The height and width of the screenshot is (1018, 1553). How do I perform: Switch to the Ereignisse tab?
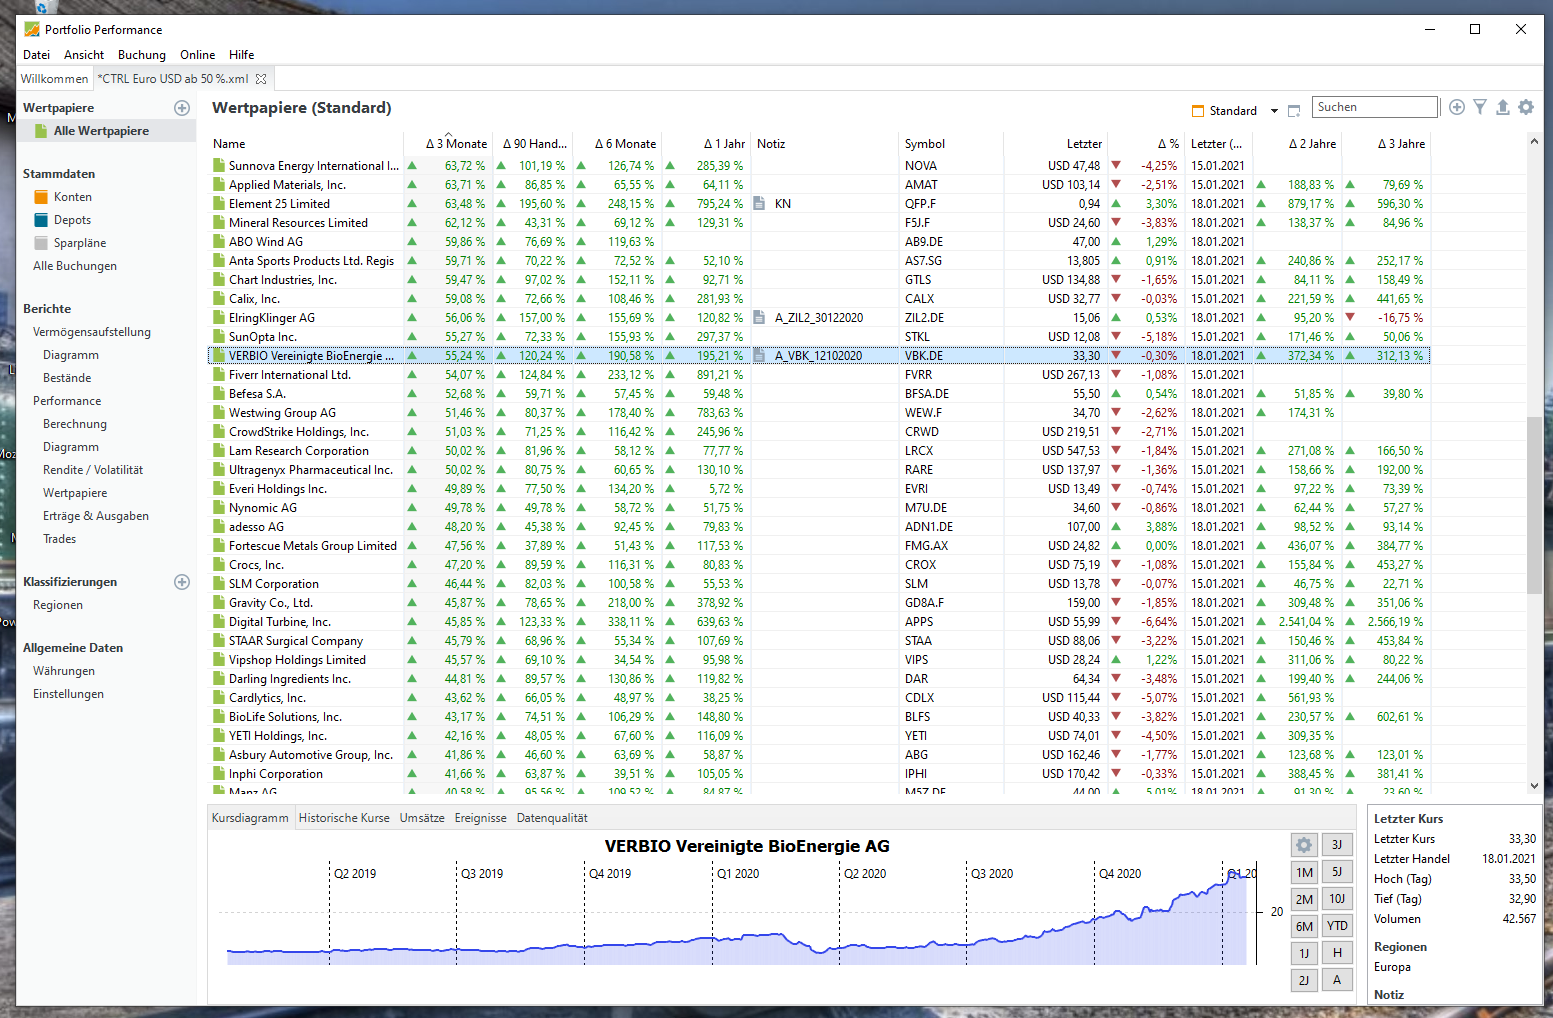(480, 818)
